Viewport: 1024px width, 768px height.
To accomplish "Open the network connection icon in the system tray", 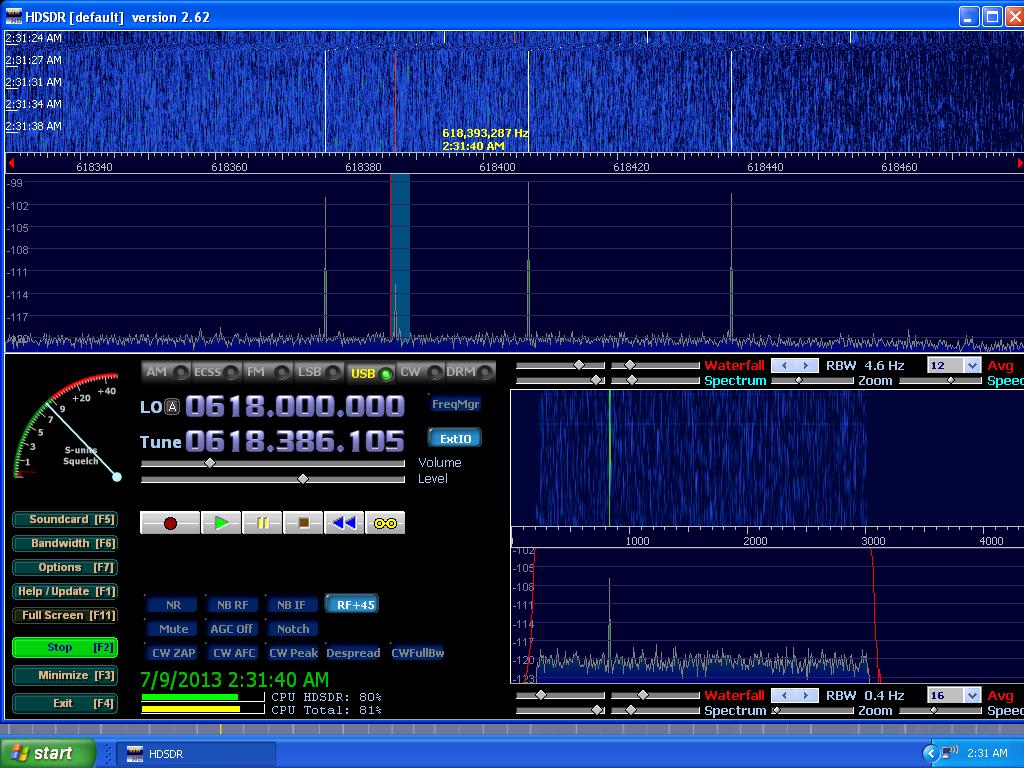I will (949, 753).
